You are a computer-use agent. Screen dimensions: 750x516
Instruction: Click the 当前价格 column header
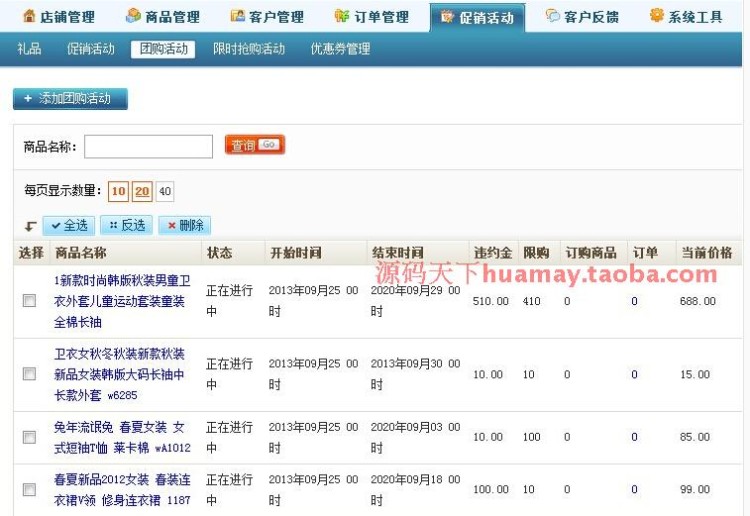click(x=706, y=253)
